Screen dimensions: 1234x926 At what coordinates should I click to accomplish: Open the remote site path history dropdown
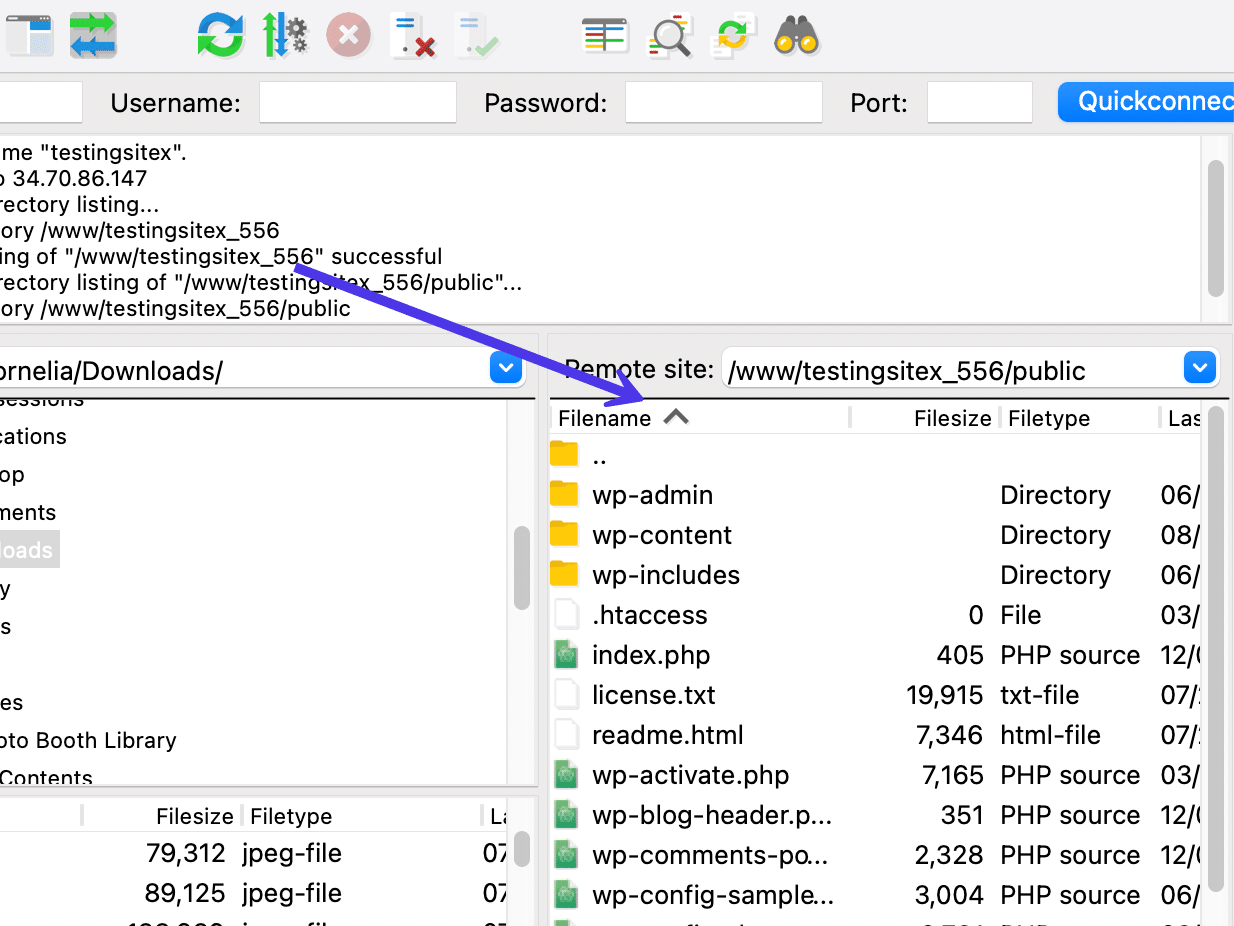click(1198, 368)
